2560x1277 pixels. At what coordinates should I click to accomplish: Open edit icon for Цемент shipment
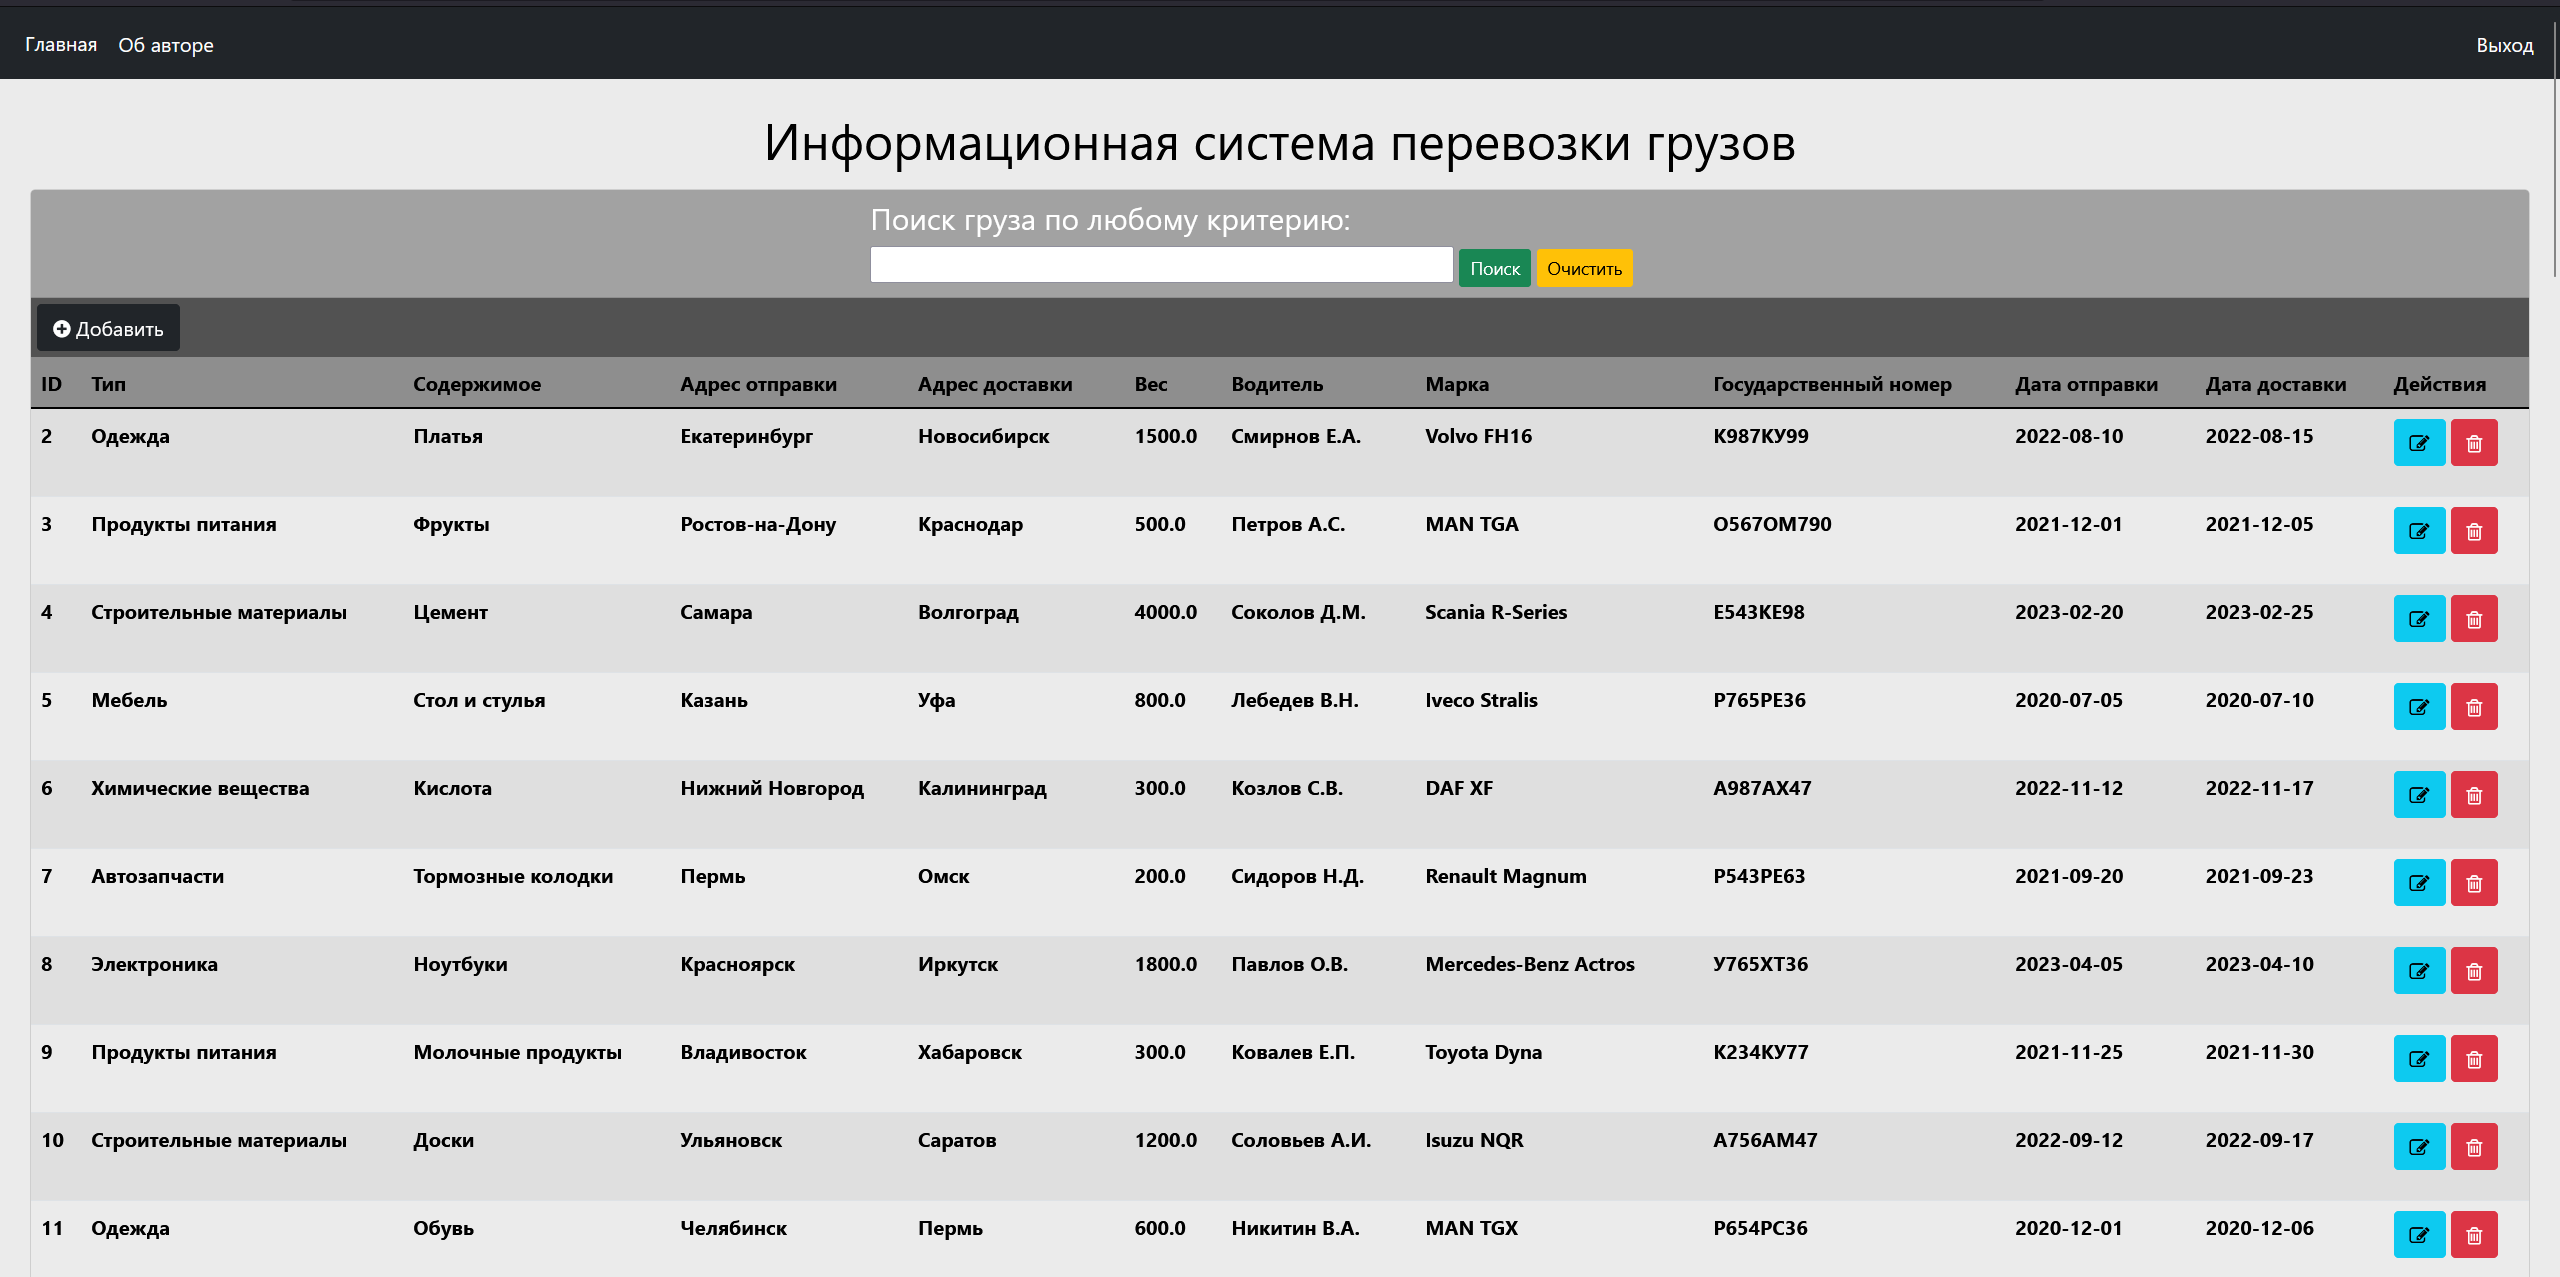click(2419, 618)
